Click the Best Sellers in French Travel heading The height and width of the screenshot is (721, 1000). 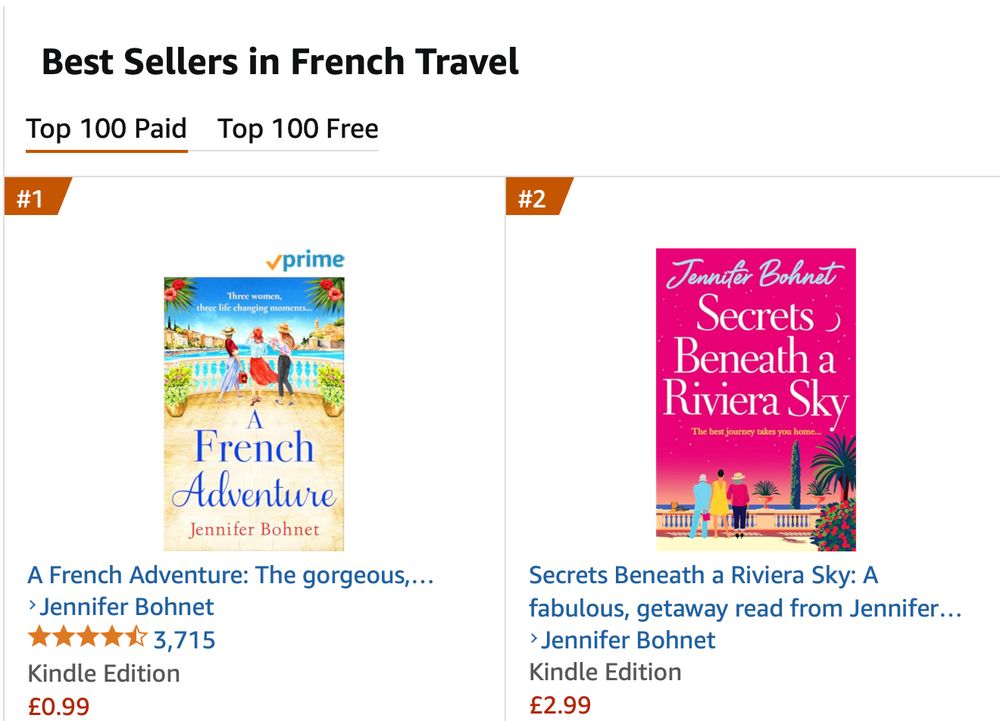pyautogui.click(x=280, y=62)
